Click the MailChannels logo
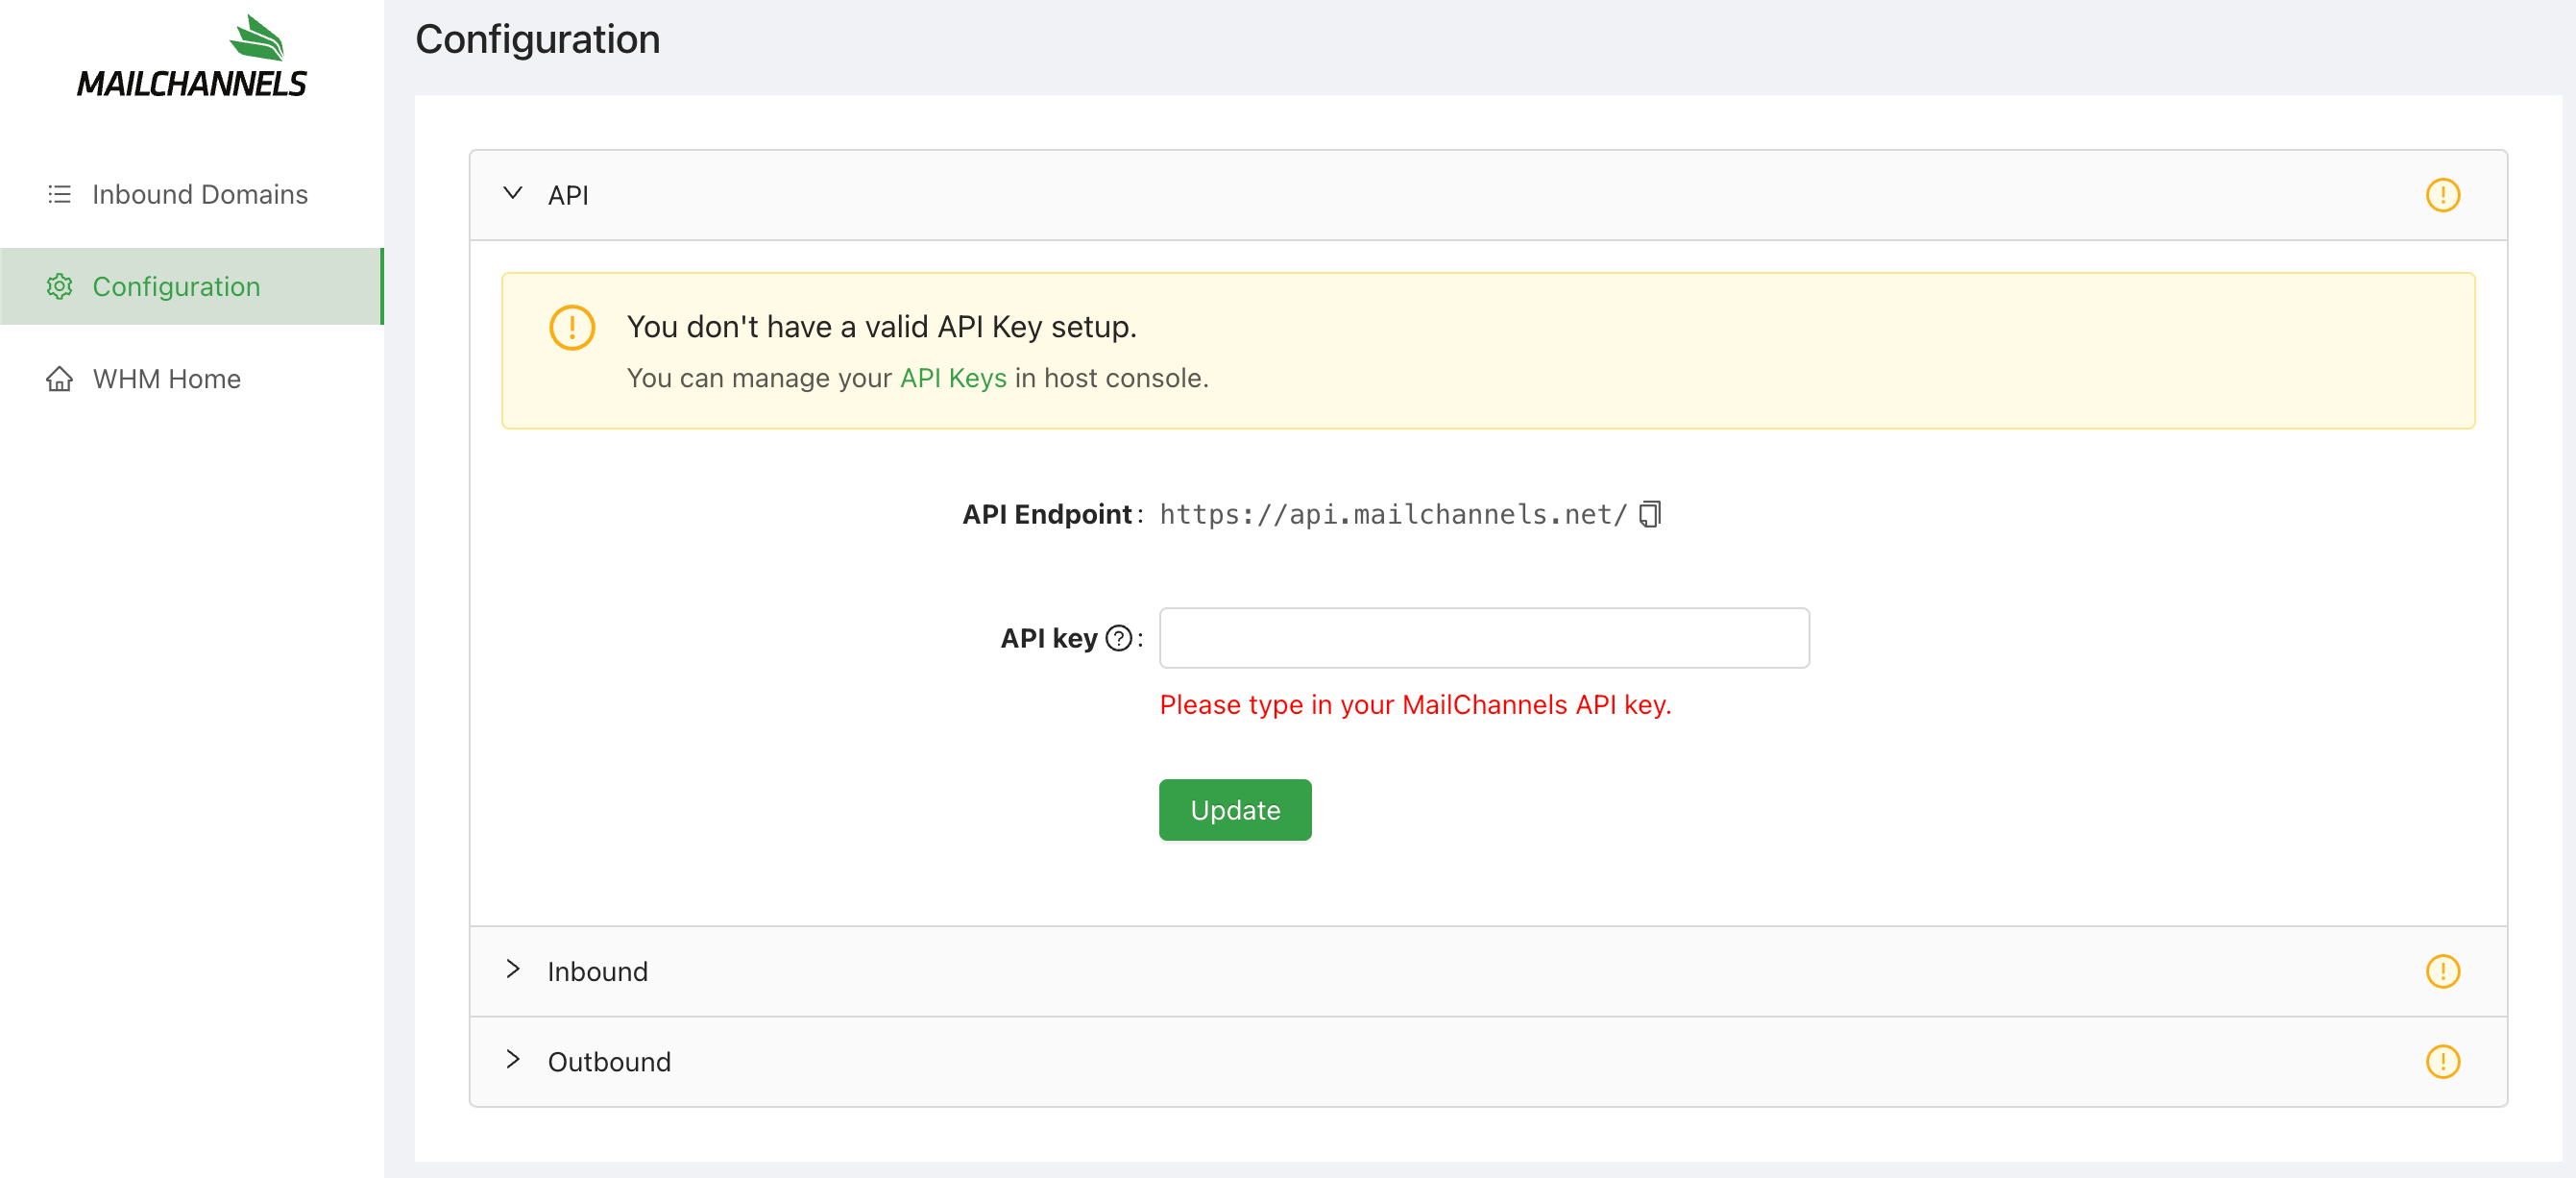2576x1178 pixels. click(x=192, y=56)
